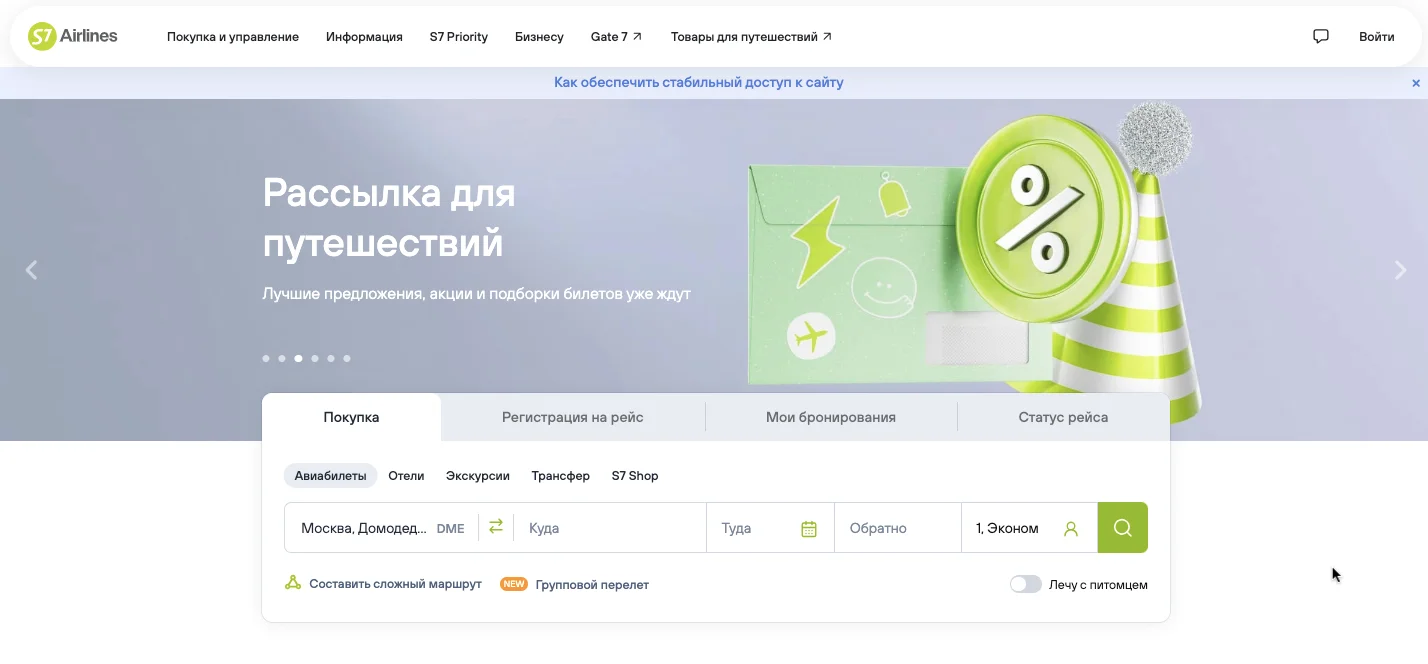
Task: Click the green search flights button
Action: [1123, 527]
